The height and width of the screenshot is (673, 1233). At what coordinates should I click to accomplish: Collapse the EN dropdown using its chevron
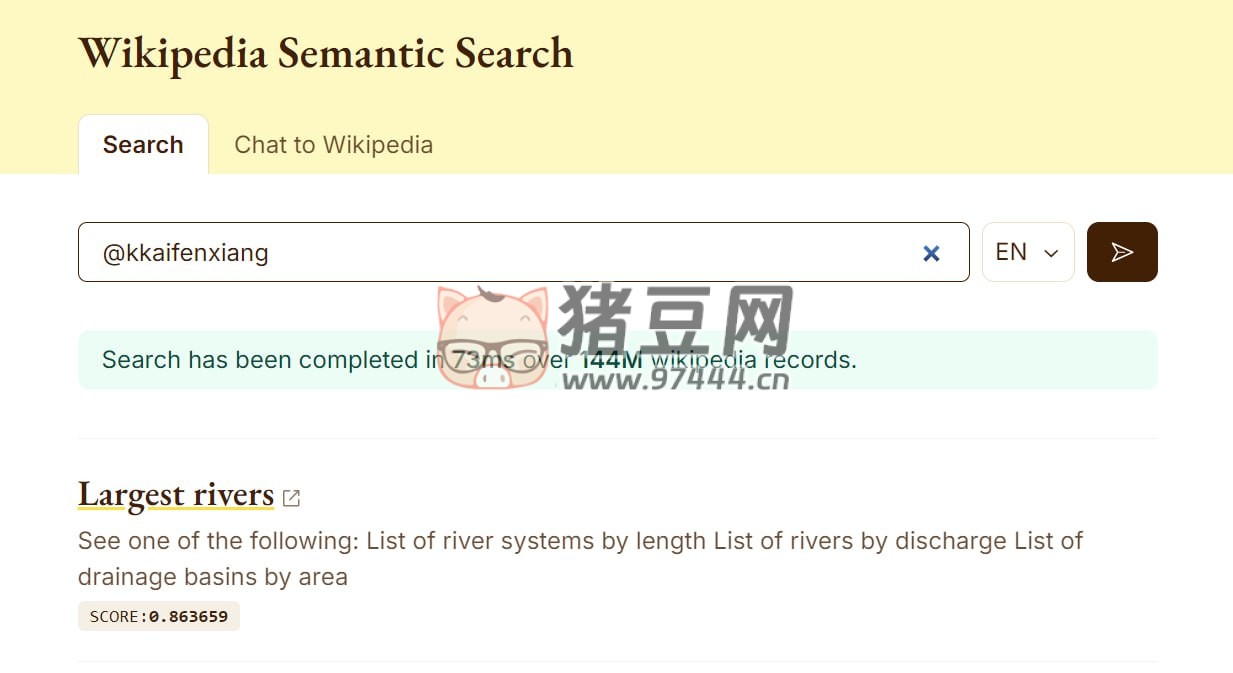1051,253
